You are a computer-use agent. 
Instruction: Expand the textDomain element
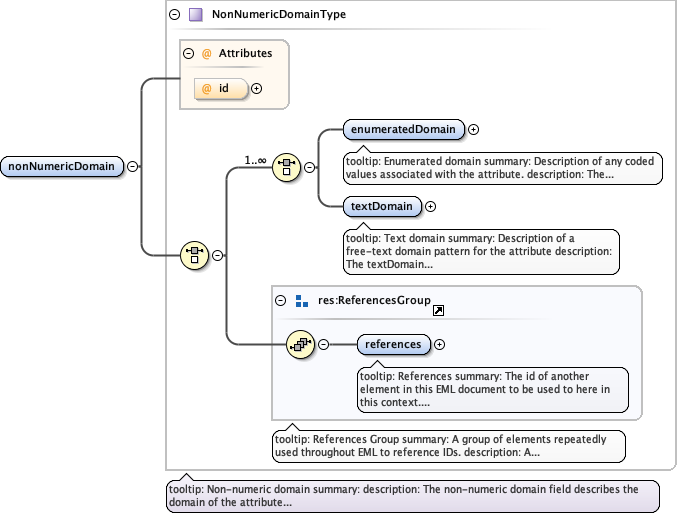[431, 207]
